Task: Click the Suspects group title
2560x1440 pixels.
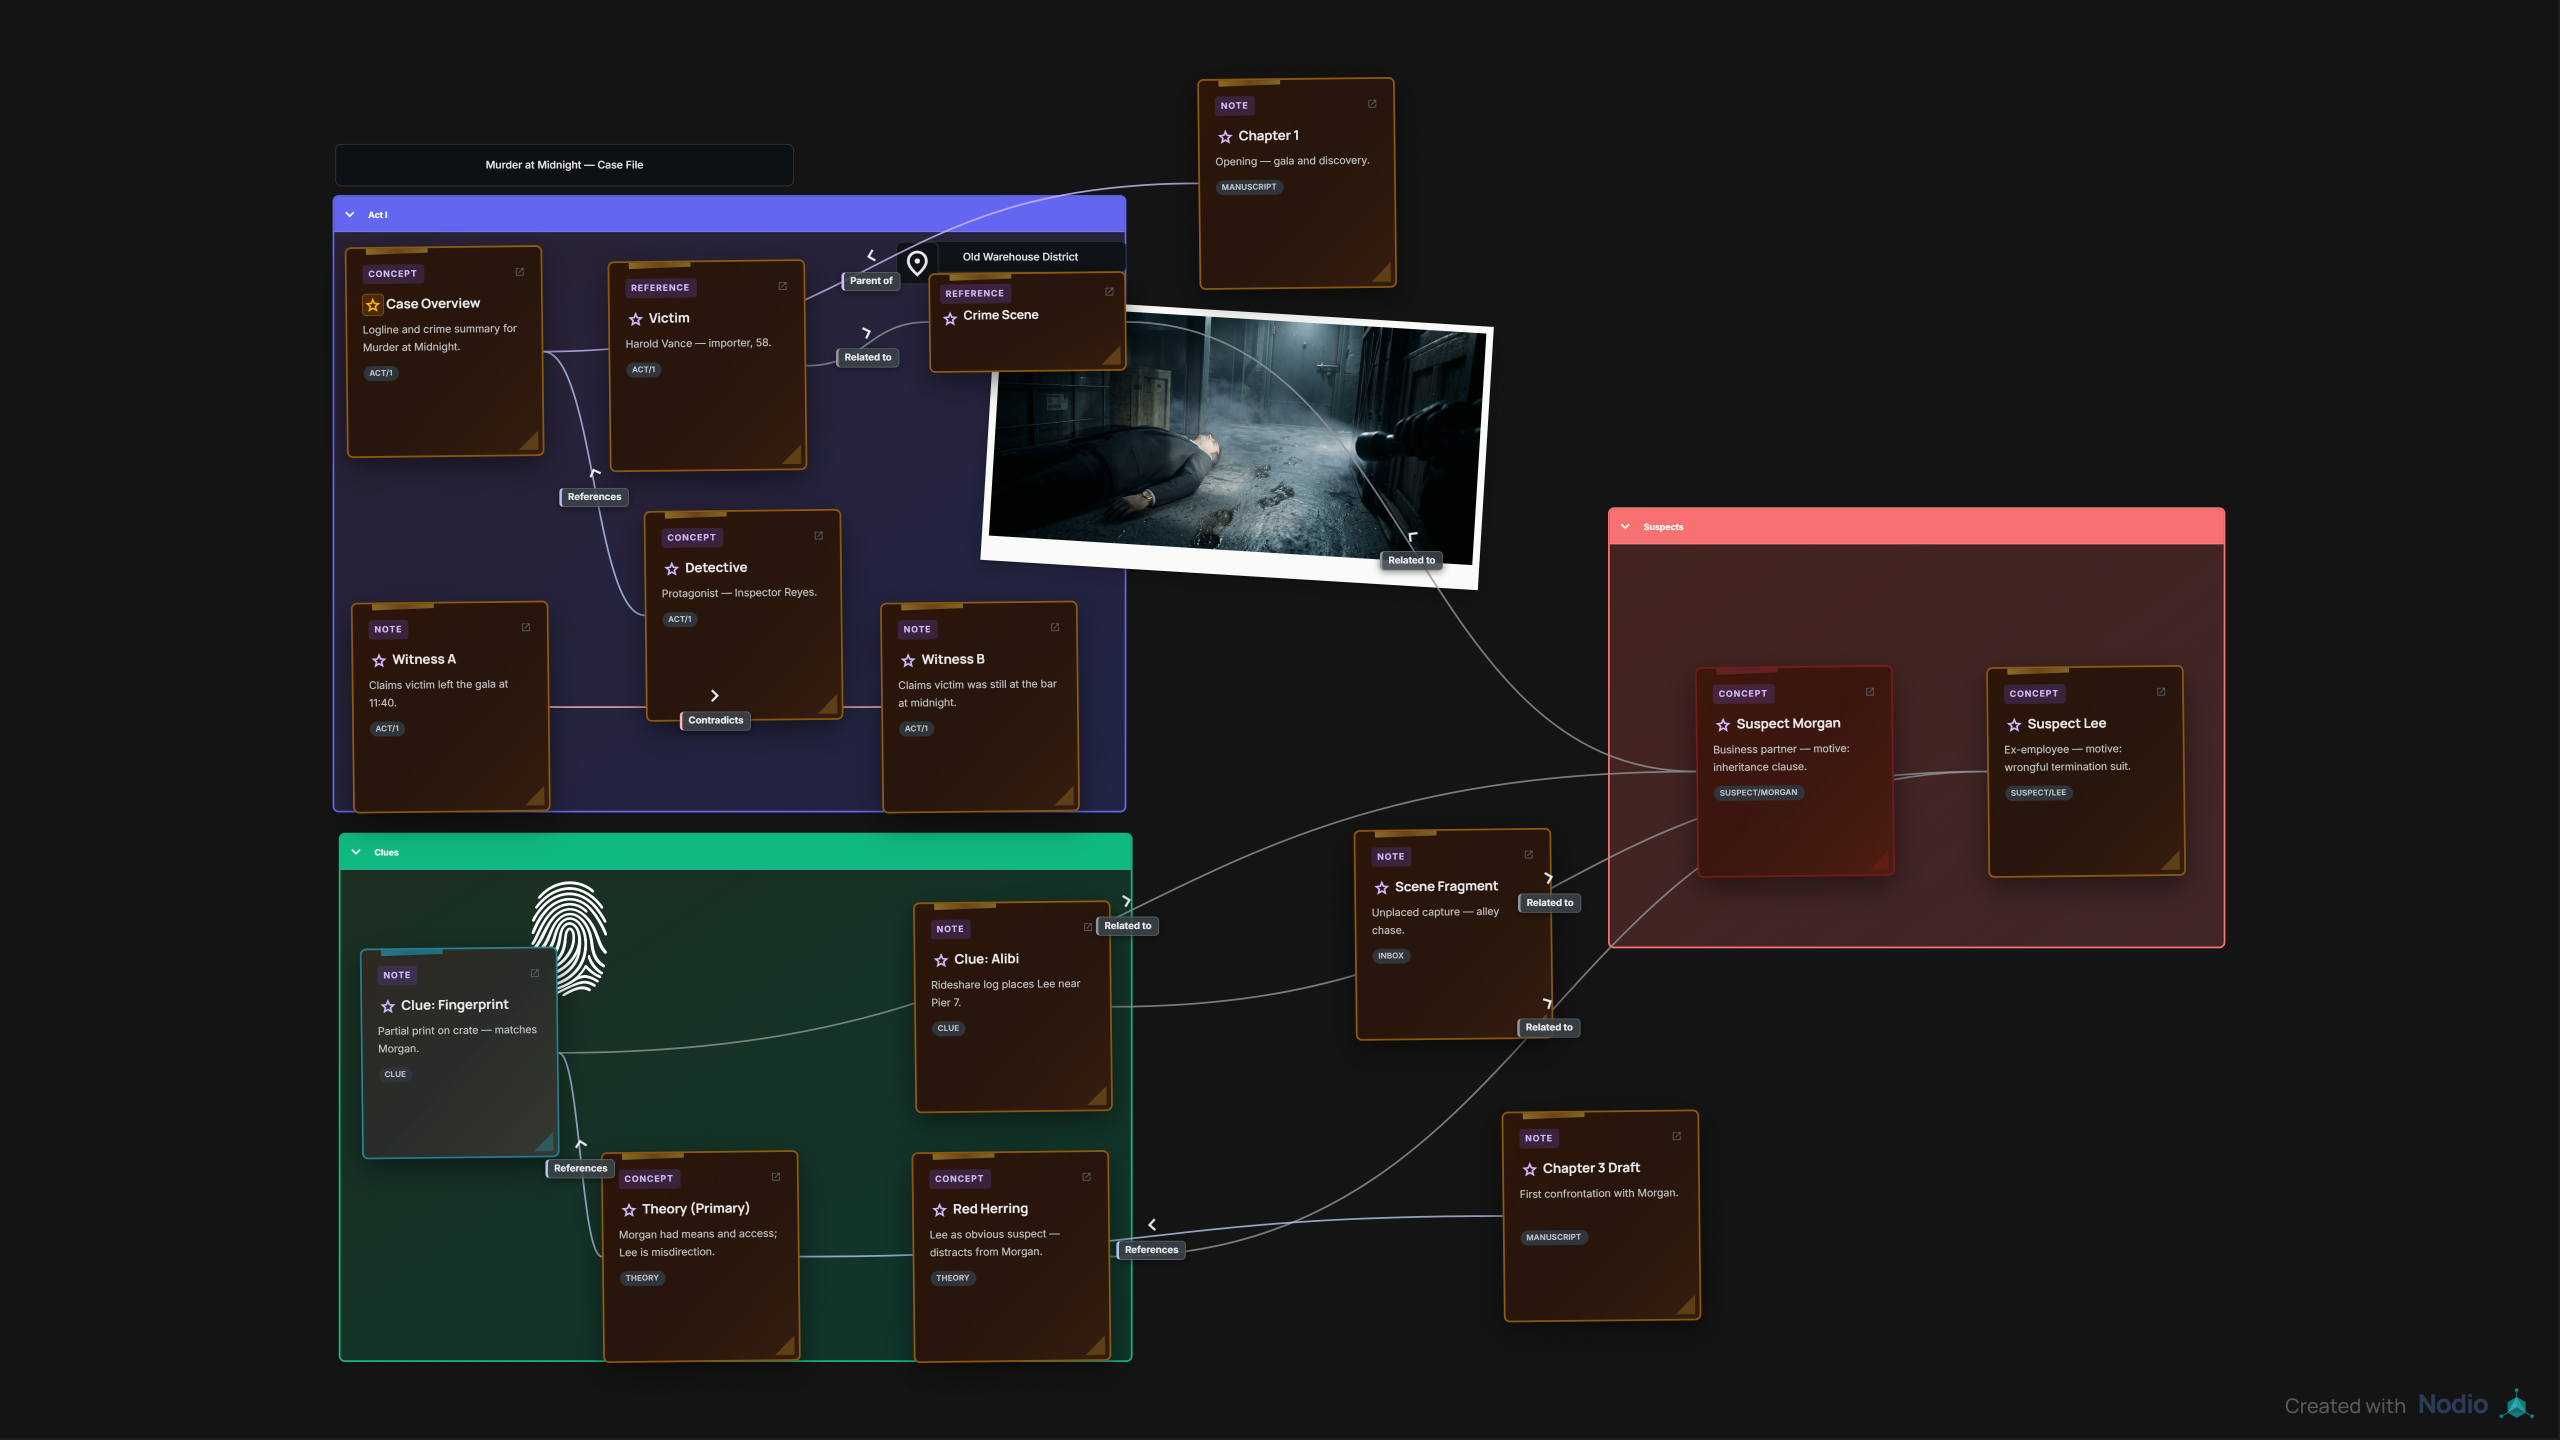Action: point(1663,527)
